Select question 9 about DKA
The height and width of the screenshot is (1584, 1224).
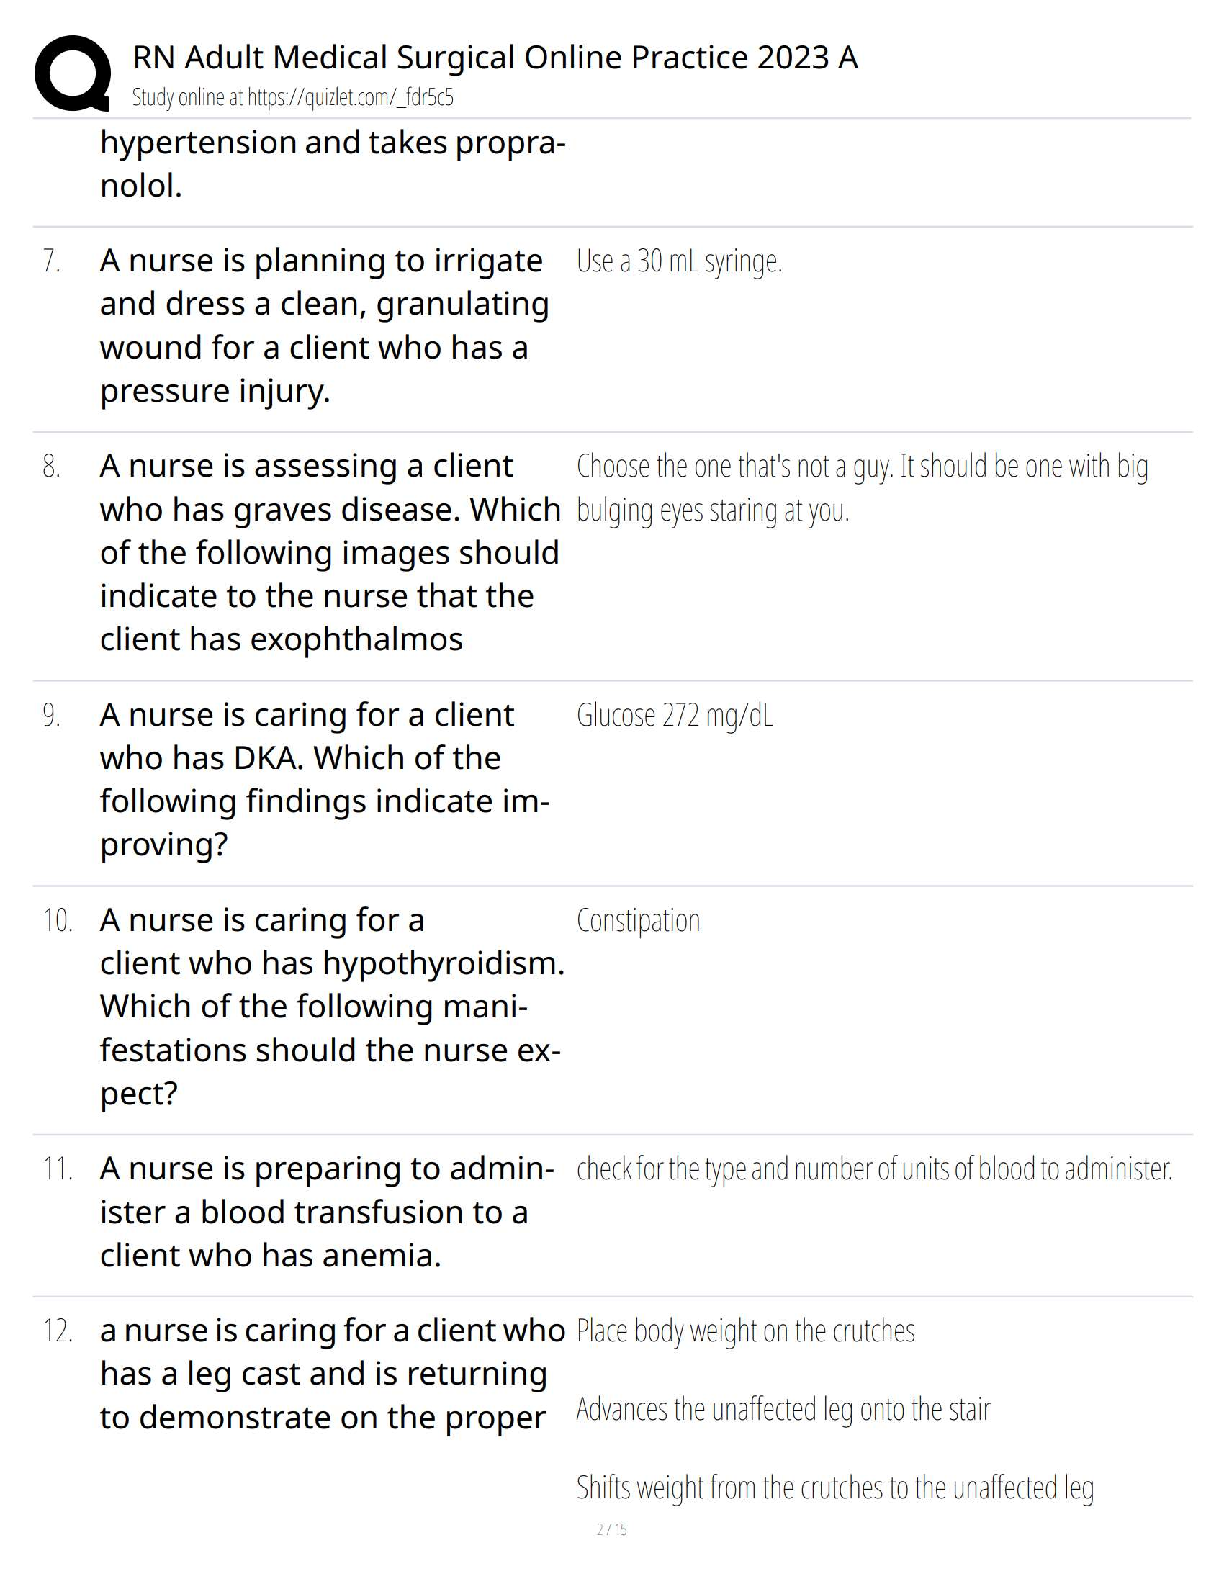pyautogui.click(x=324, y=779)
